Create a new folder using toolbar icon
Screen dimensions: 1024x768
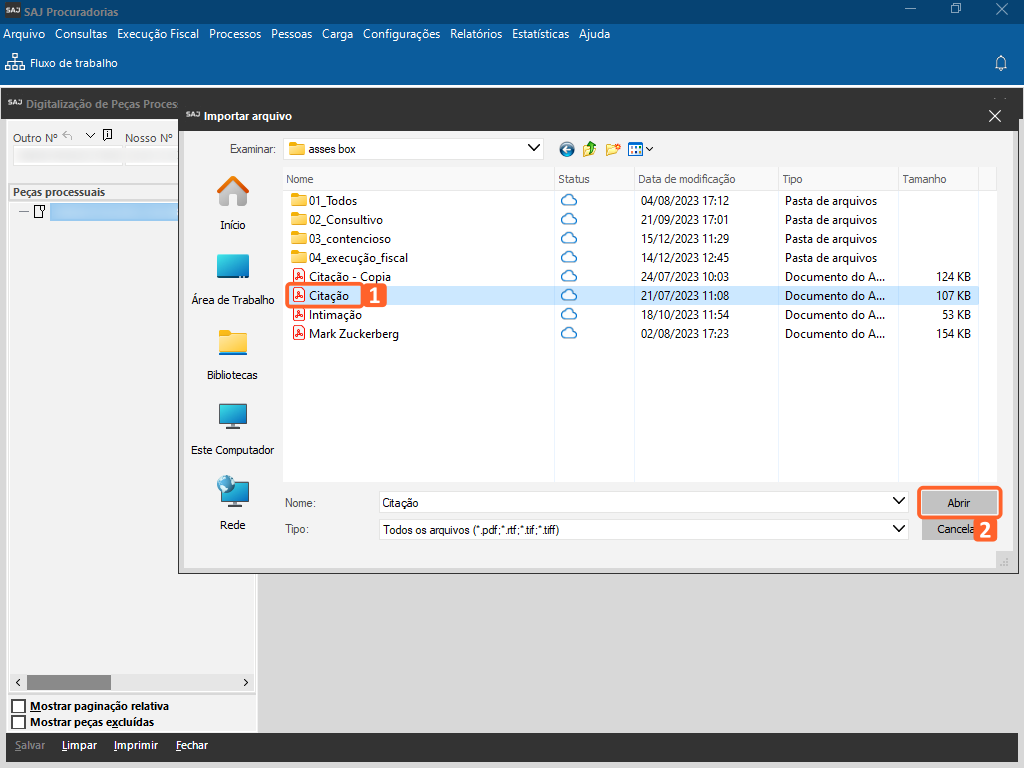[613, 149]
